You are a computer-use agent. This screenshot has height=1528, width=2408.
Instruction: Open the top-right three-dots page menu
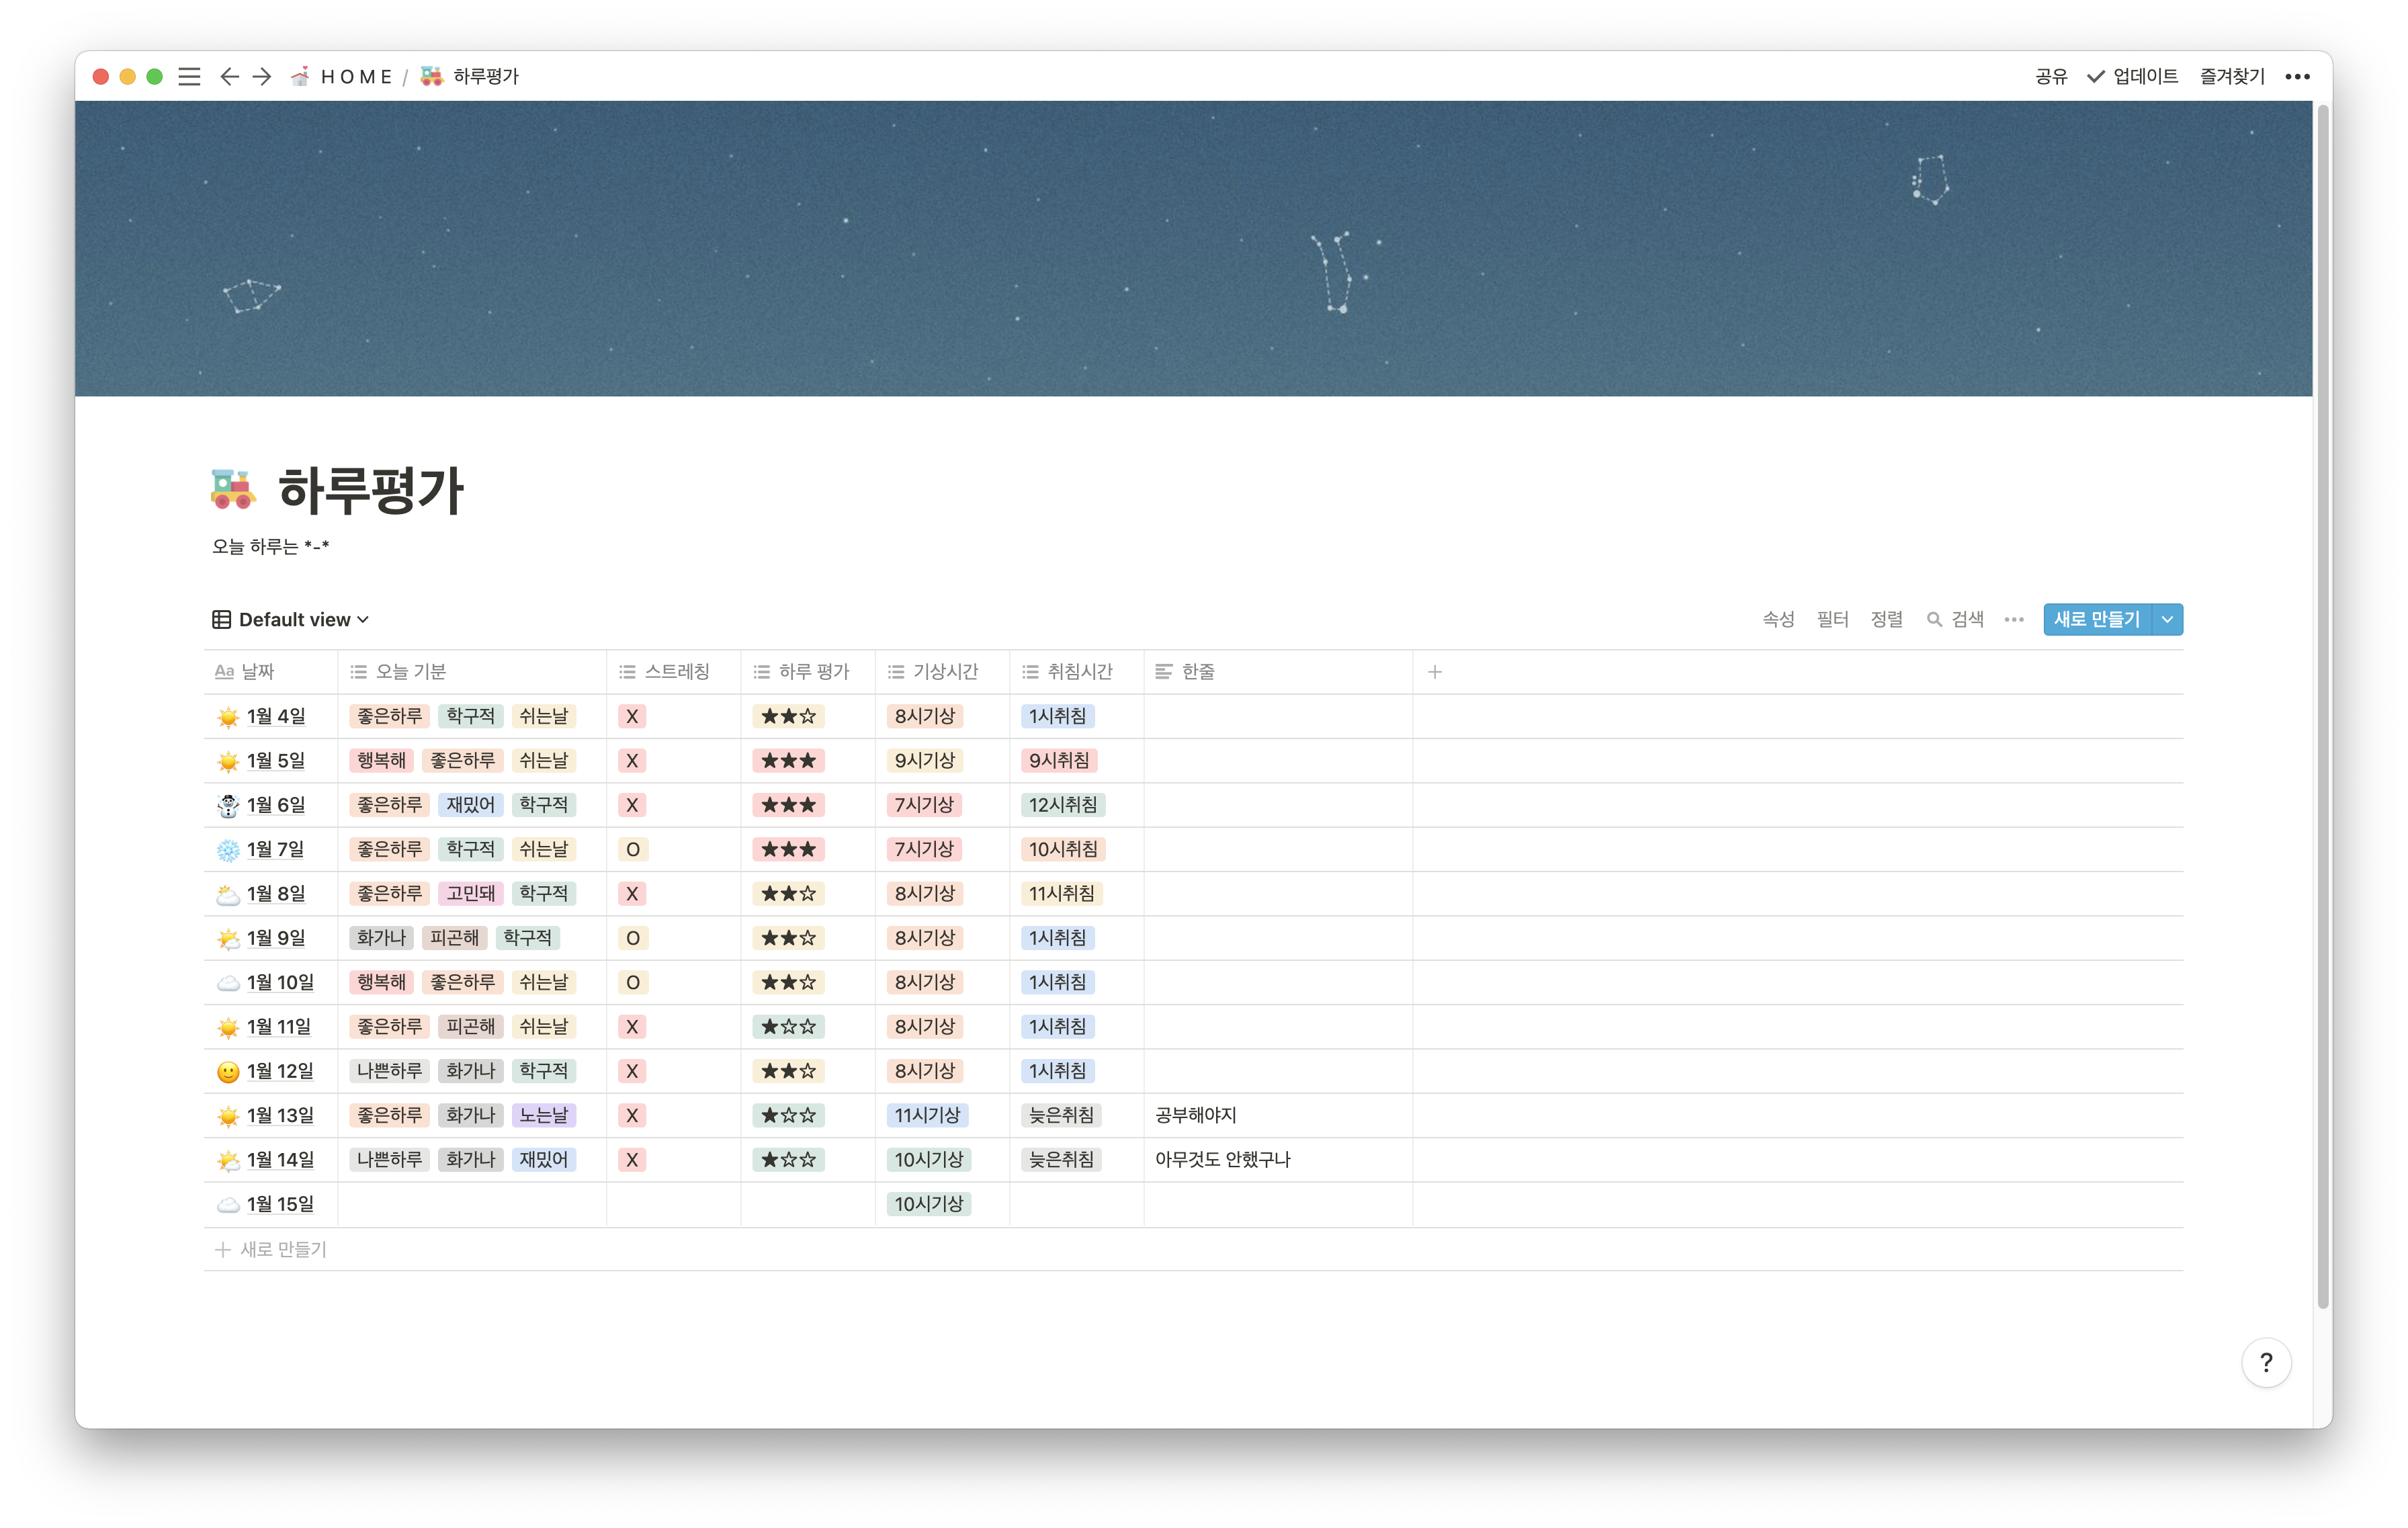[2297, 77]
